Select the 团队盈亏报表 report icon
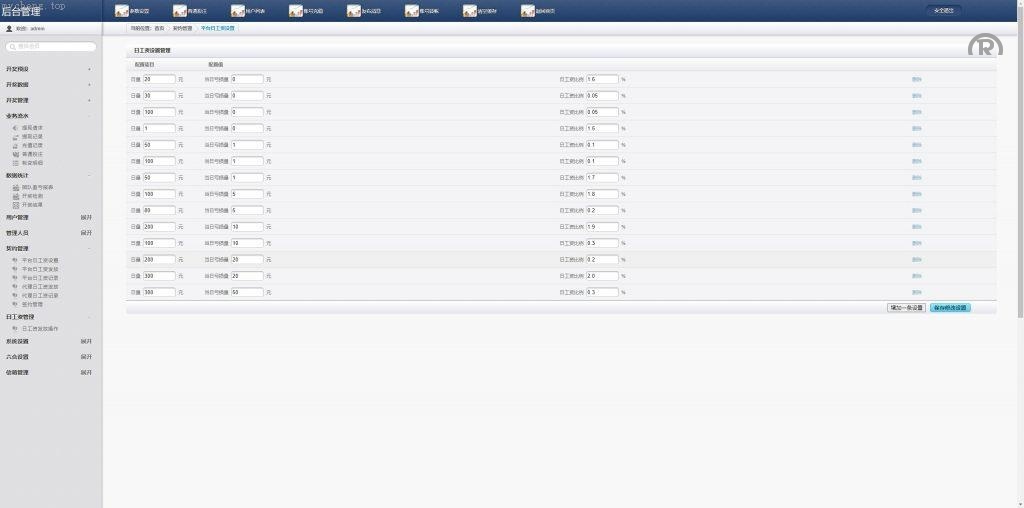The width and height of the screenshot is (1024, 508). coord(15,187)
